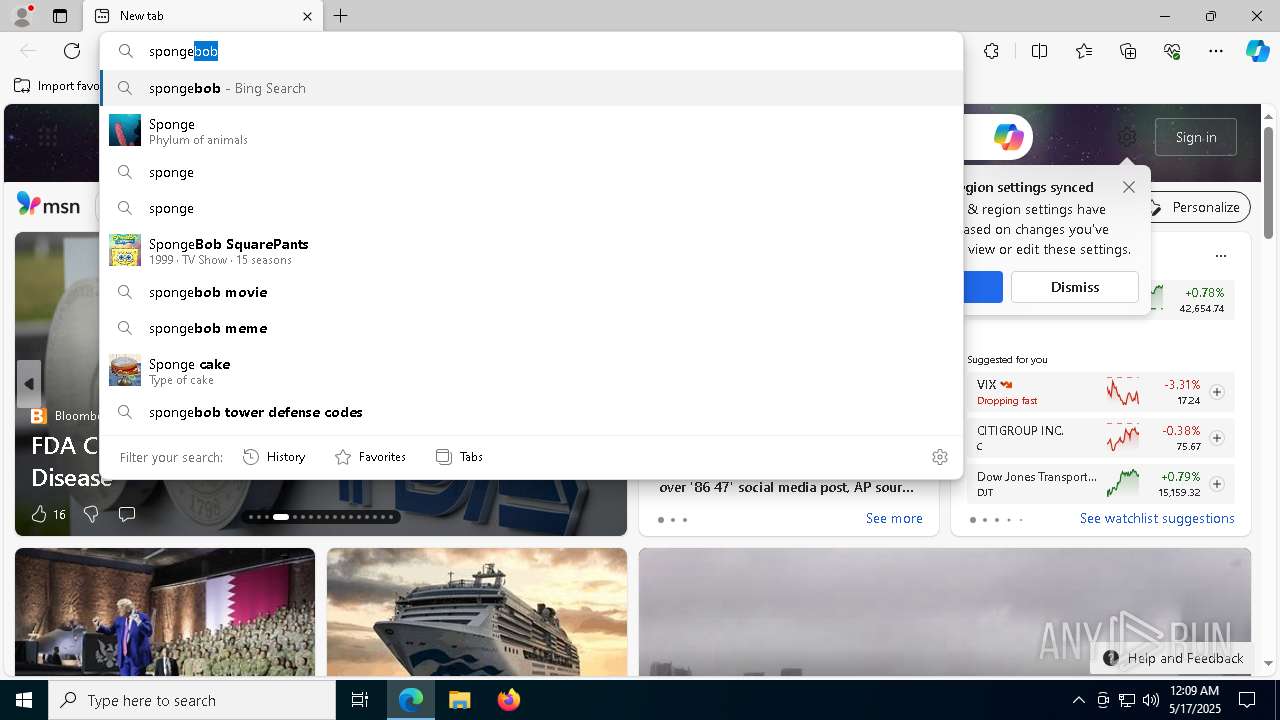1280x720 pixels.
Task: Open cruise ship news thumbnail
Action: pyautogui.click(x=477, y=612)
